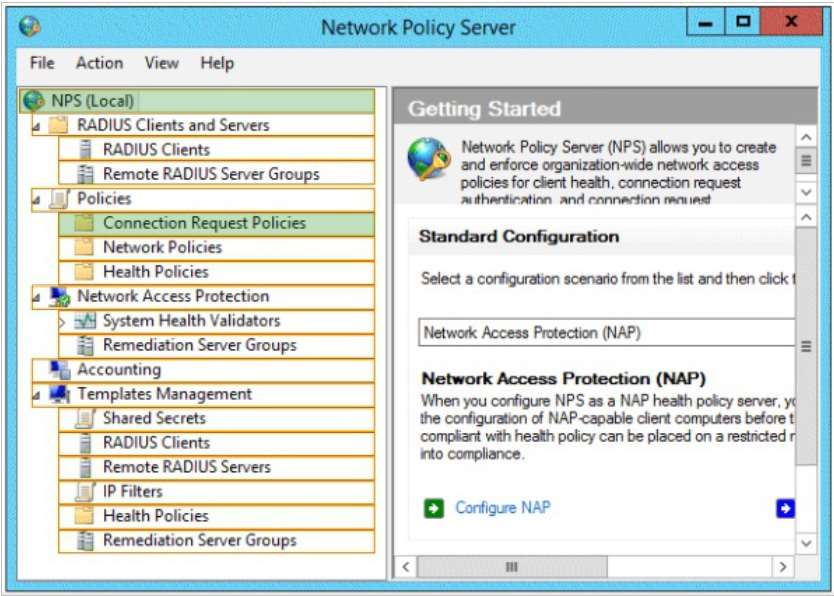Click the globe icon beside NPS (Local)
834x596 pixels.
coord(34,100)
